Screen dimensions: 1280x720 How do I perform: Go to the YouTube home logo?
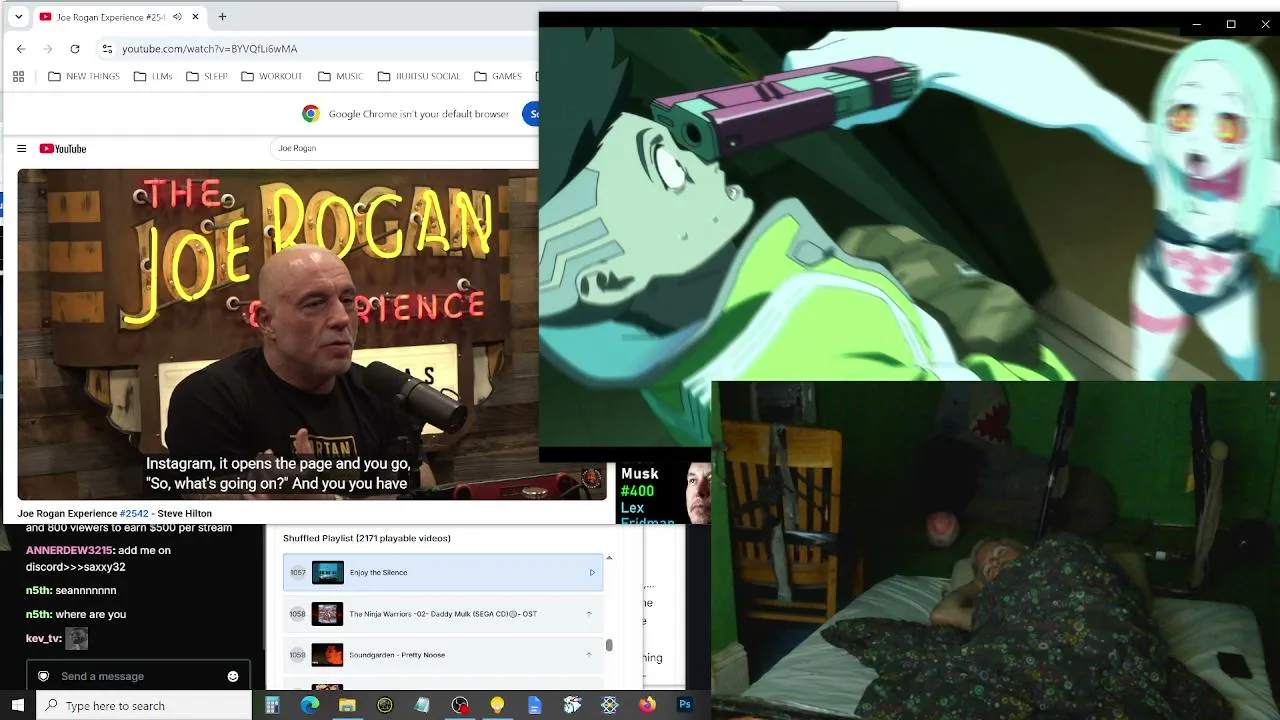(63, 149)
